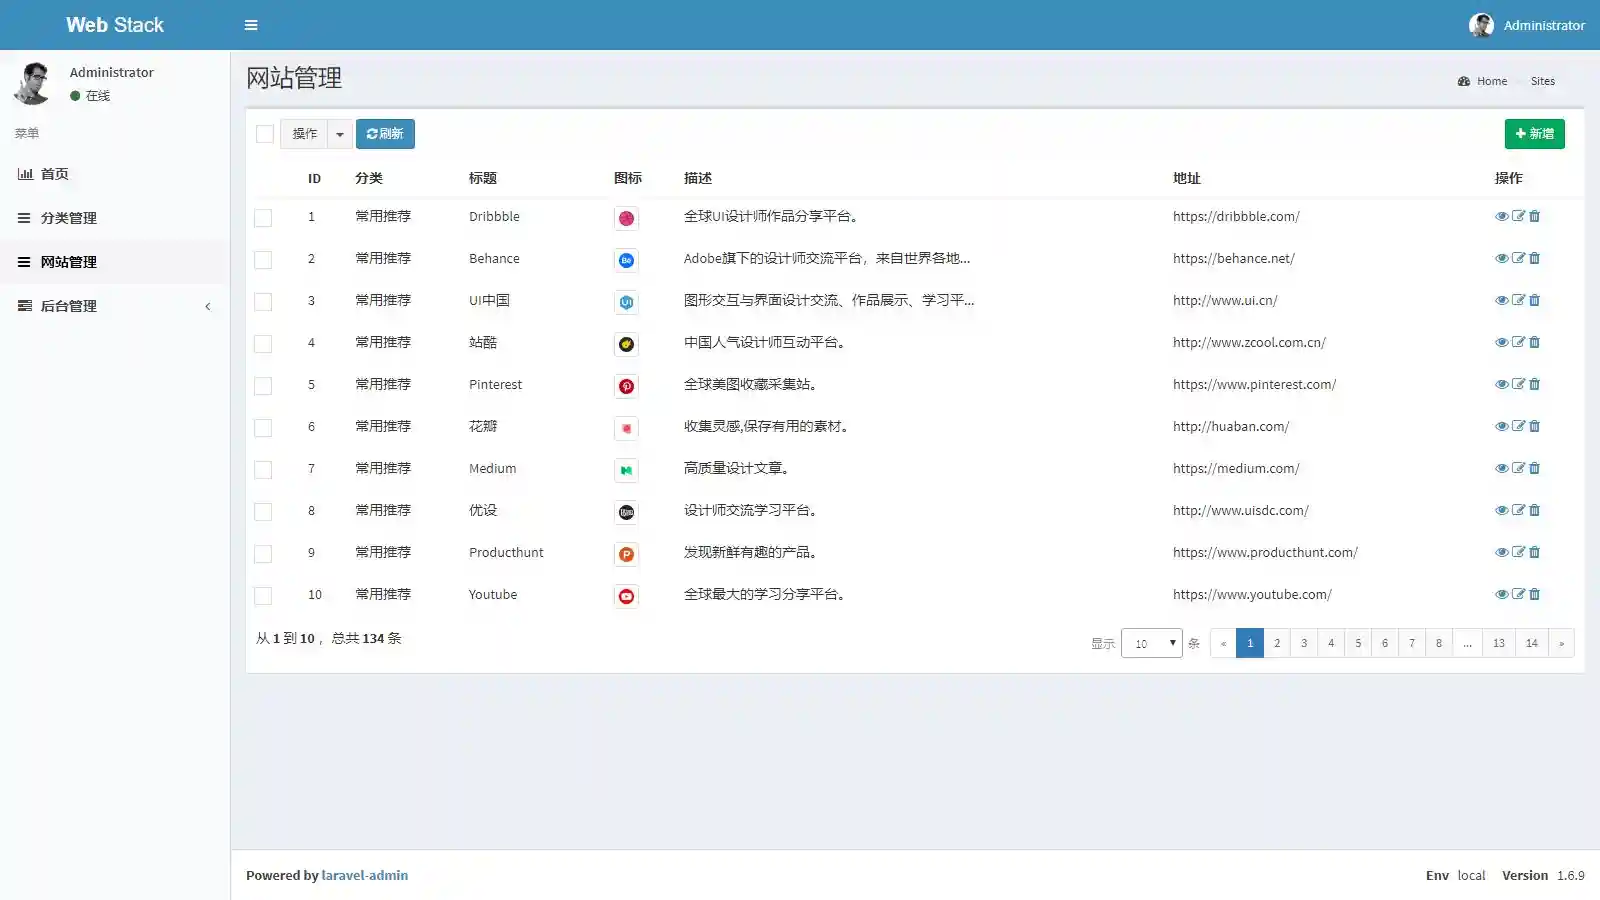
Task: Click the Producthunt site logo icon
Action: pyautogui.click(x=626, y=554)
